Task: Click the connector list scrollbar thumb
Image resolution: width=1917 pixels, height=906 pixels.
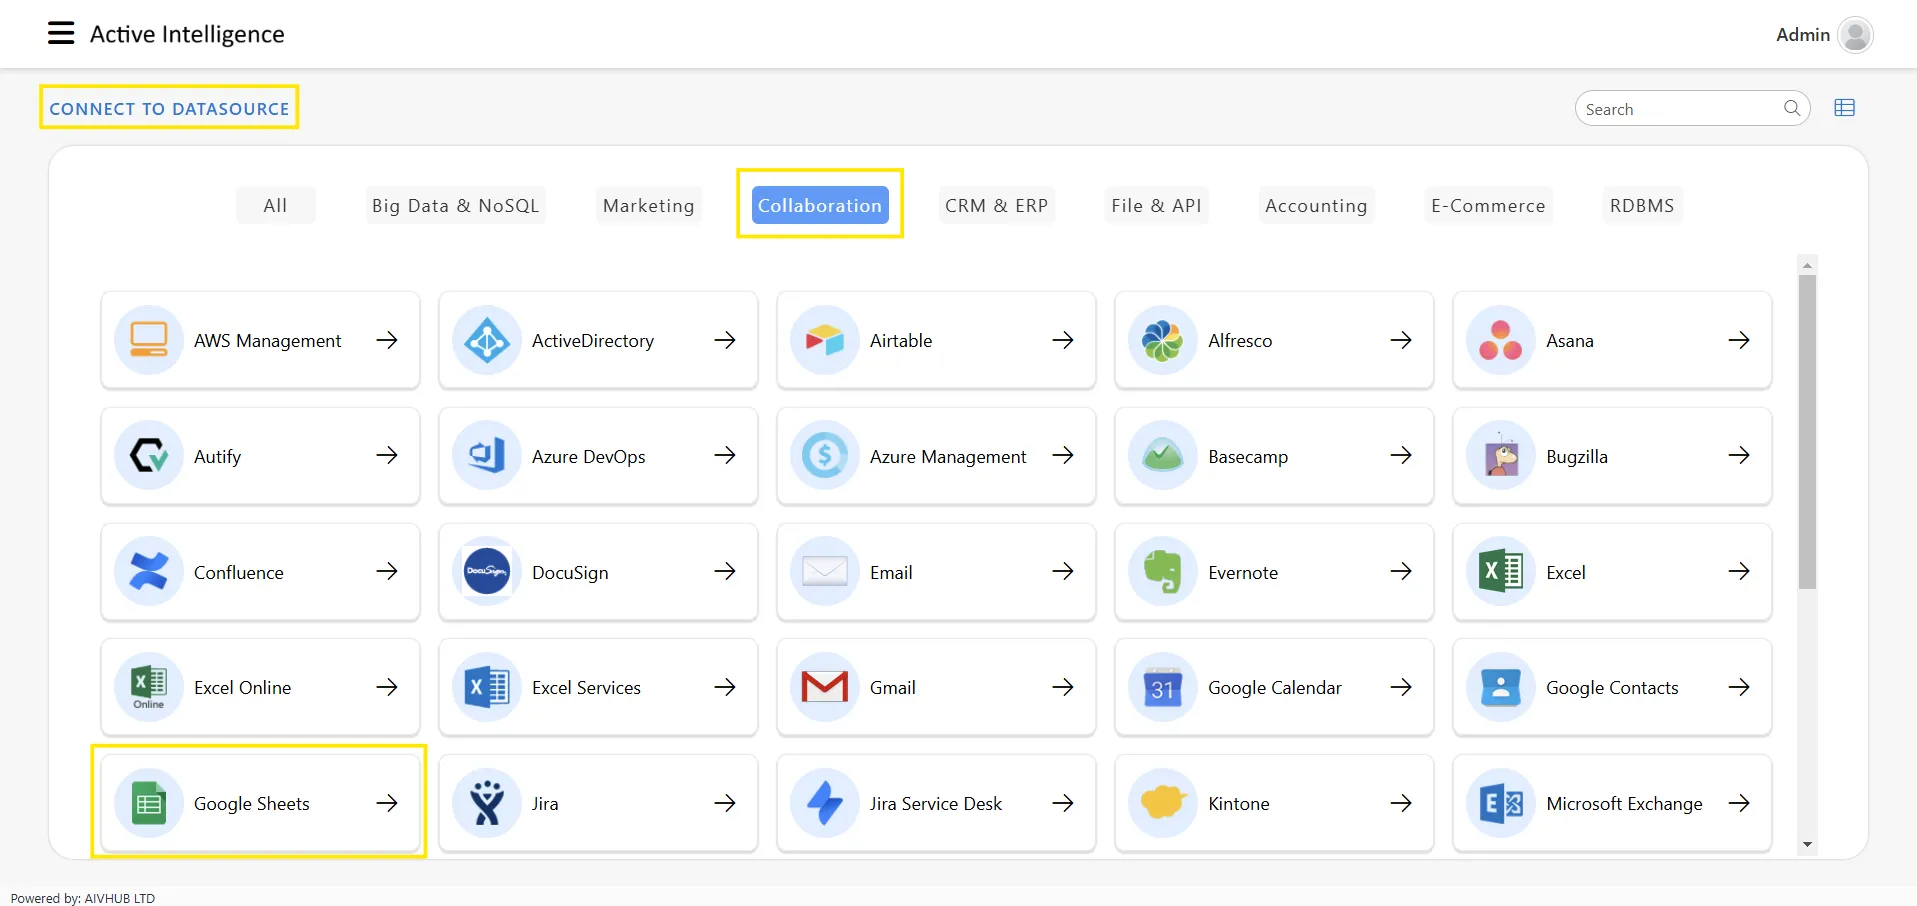Action: (x=1807, y=432)
